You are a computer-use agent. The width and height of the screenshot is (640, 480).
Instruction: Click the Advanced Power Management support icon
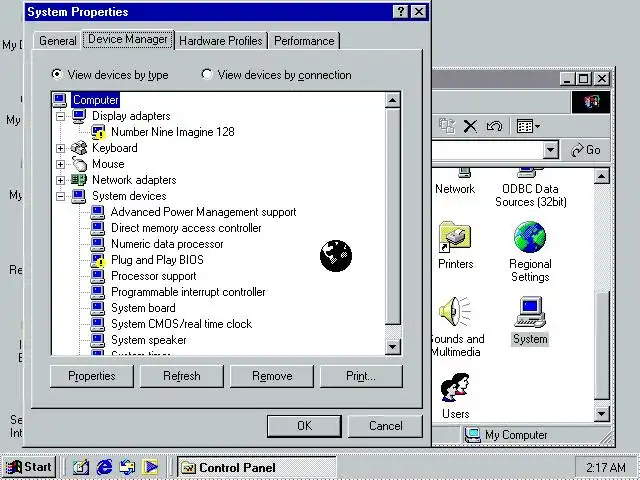click(98, 212)
